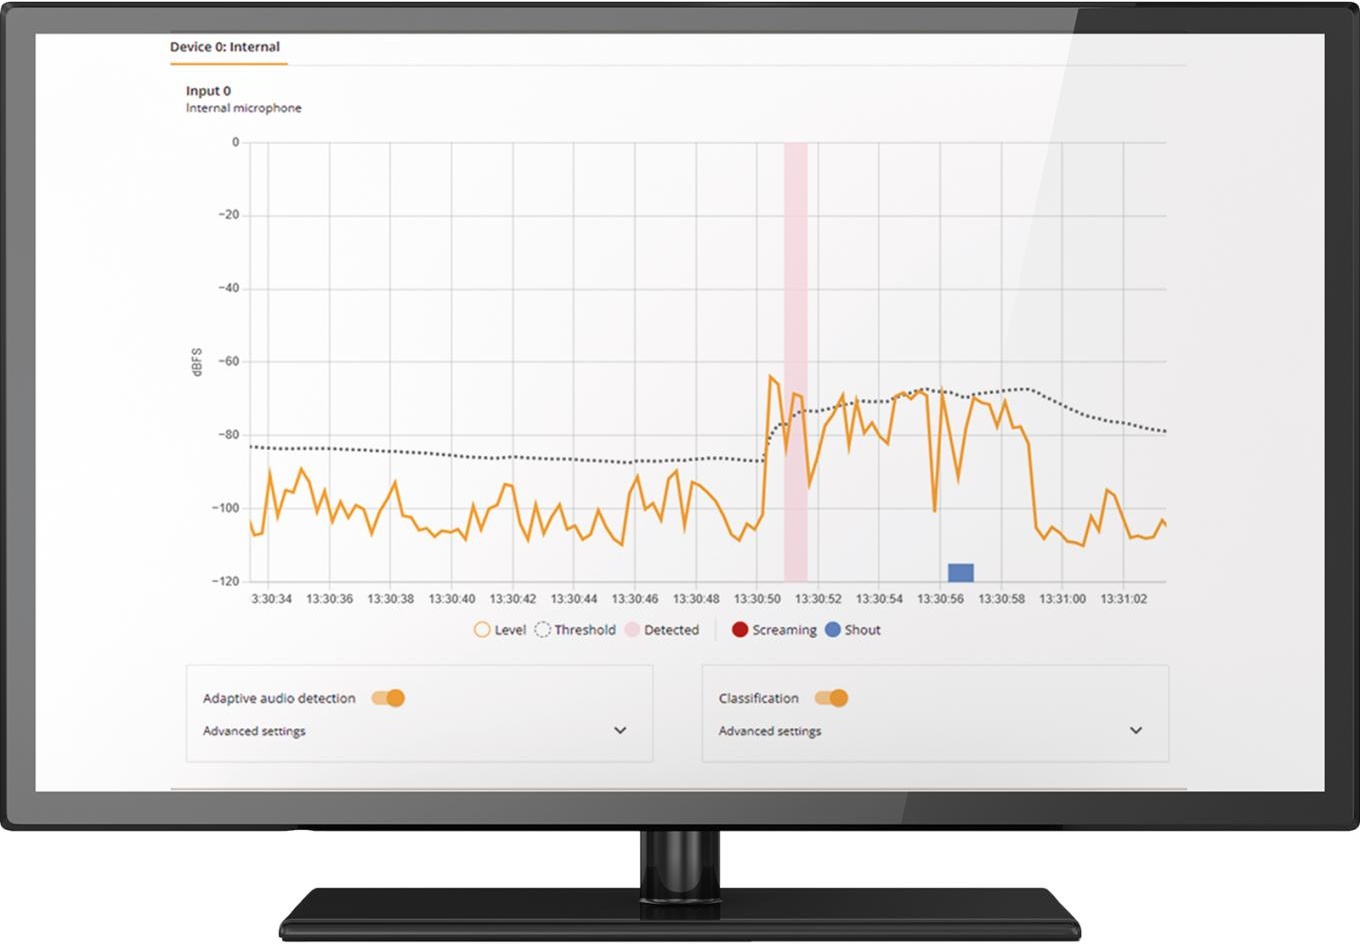
Task: Click the 13:30:42 time axis label
Action: 512,599
